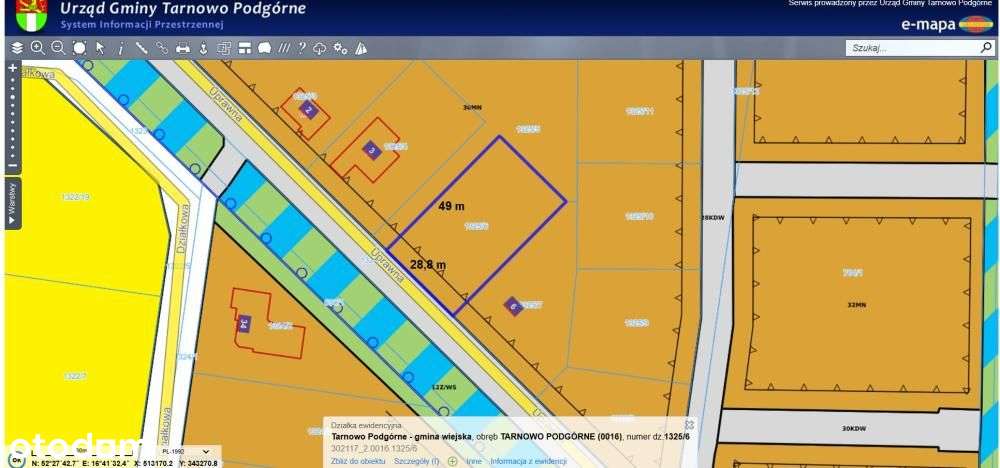
Task: Click the green plus circle in popup
Action: pos(452,461)
